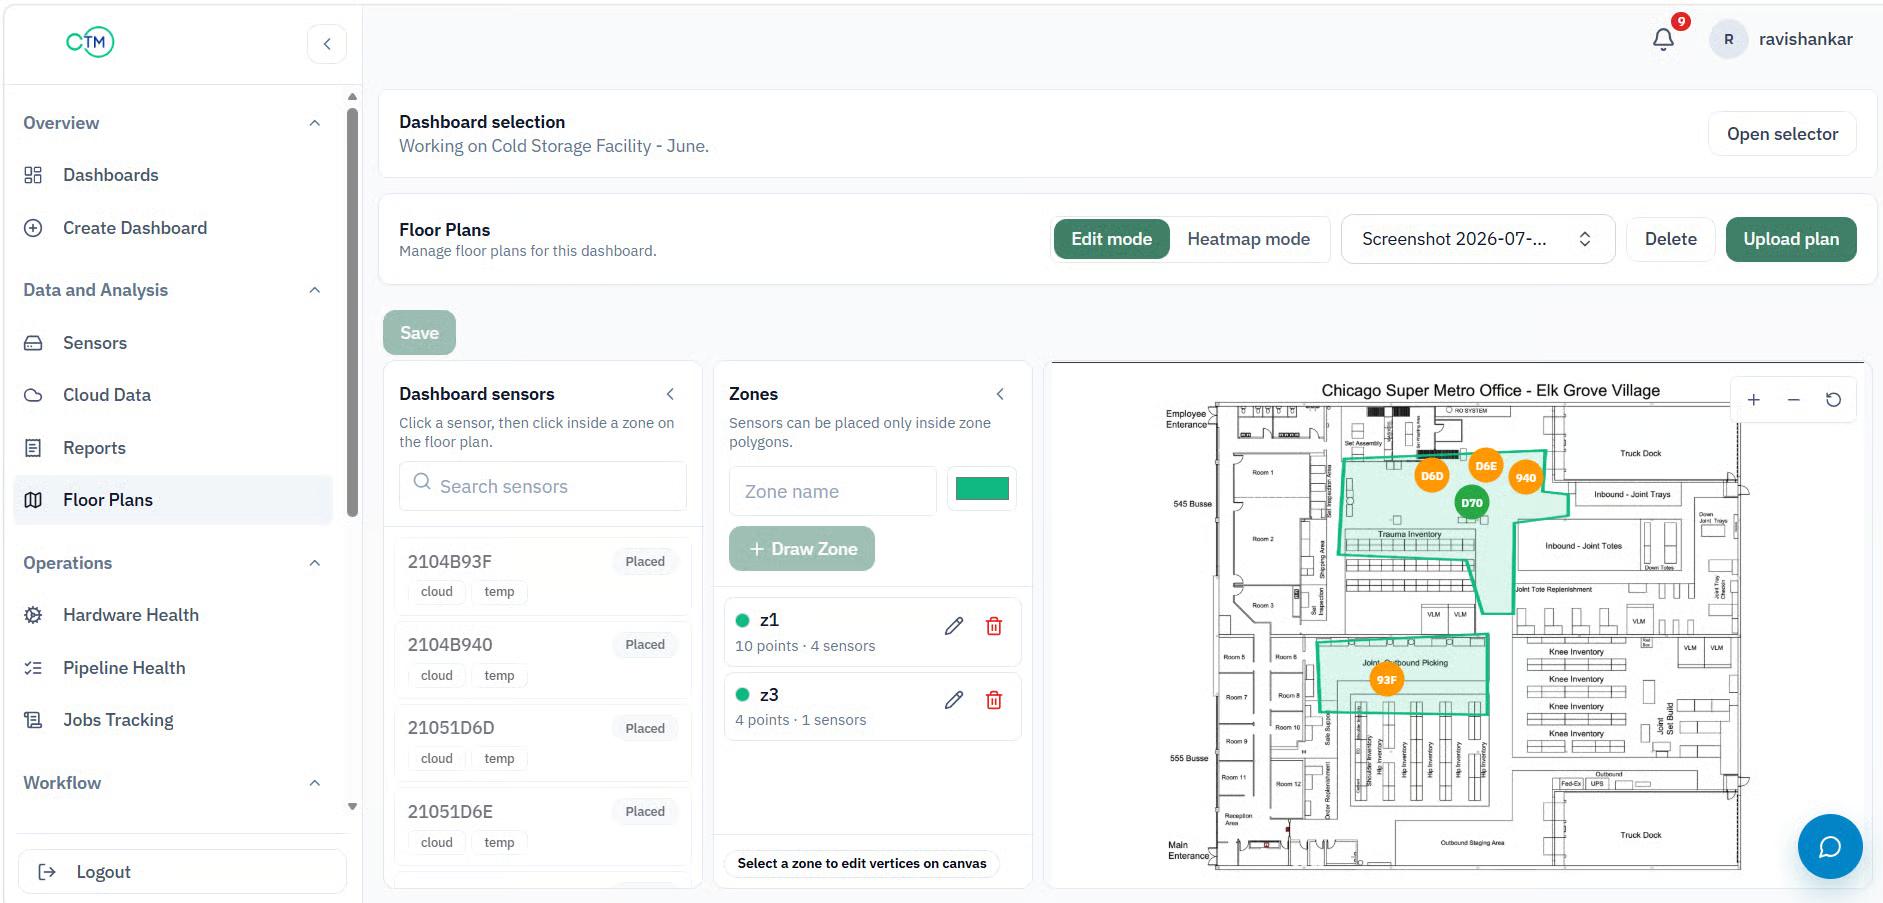Switch to Heatmap mode
Screen dimensions: 1883x903
[x=1248, y=239]
